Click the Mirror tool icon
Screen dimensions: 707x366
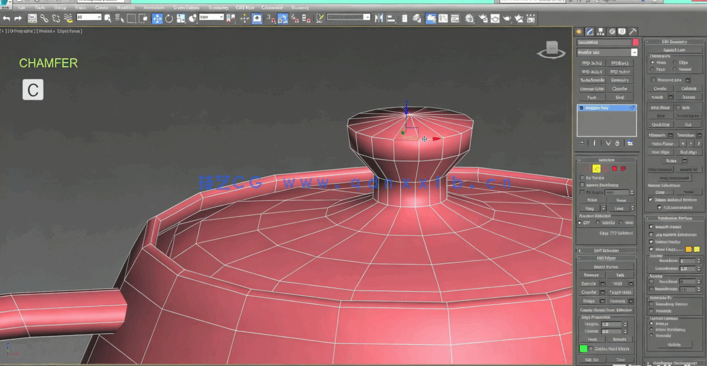pyautogui.click(x=379, y=18)
